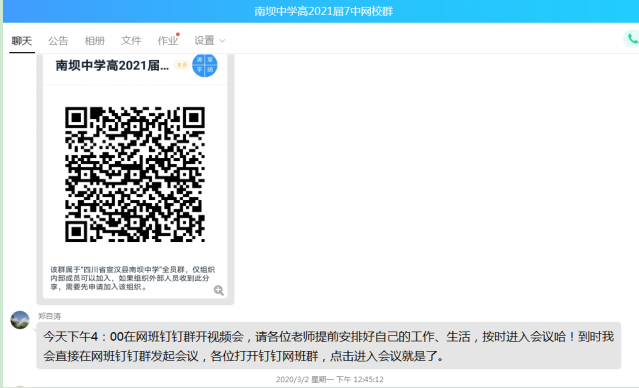Open the group QR code image
The width and height of the screenshot is (639, 388).
[x=135, y=174]
